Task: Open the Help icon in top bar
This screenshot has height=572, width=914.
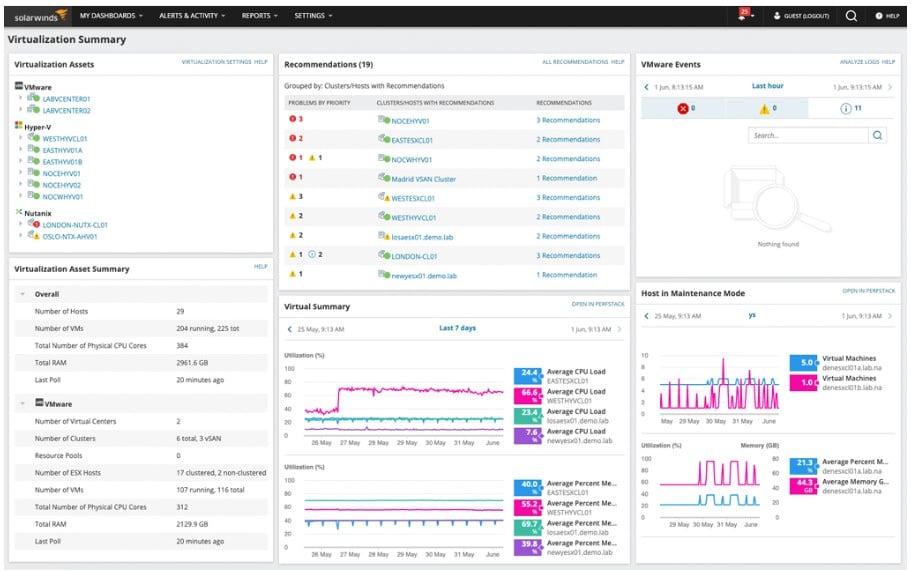Action: point(878,16)
